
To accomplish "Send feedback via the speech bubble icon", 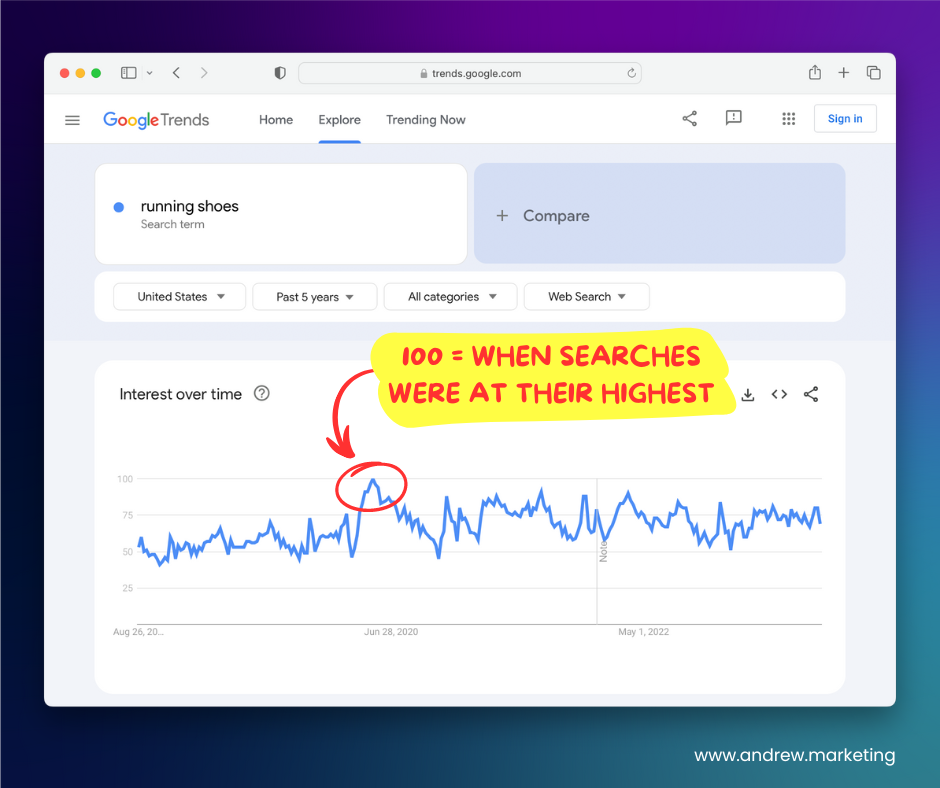I will (733, 118).
